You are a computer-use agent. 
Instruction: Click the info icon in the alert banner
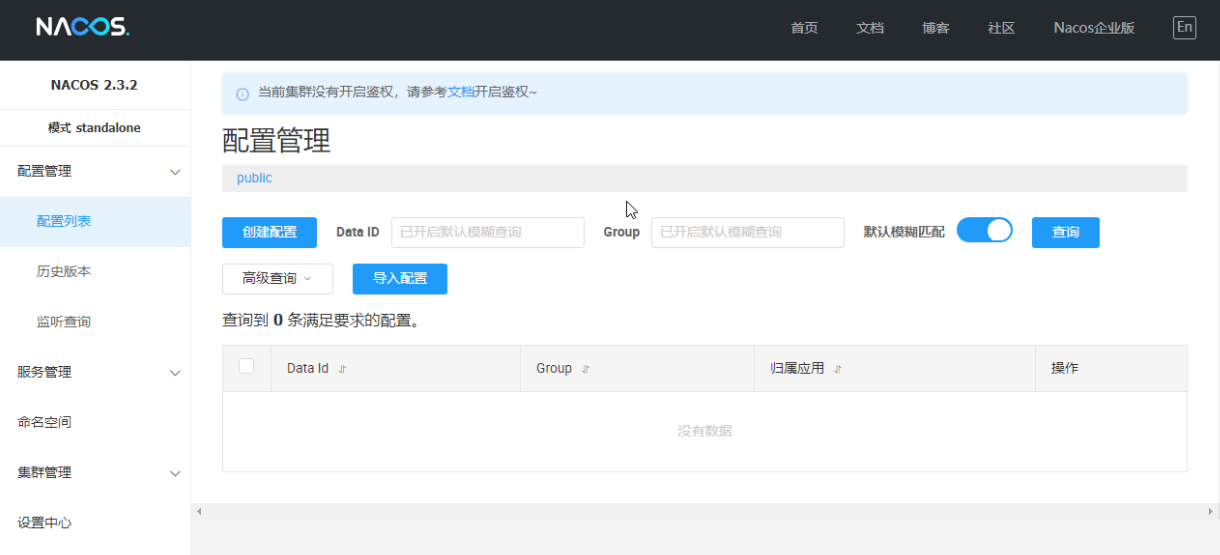pyautogui.click(x=242, y=94)
